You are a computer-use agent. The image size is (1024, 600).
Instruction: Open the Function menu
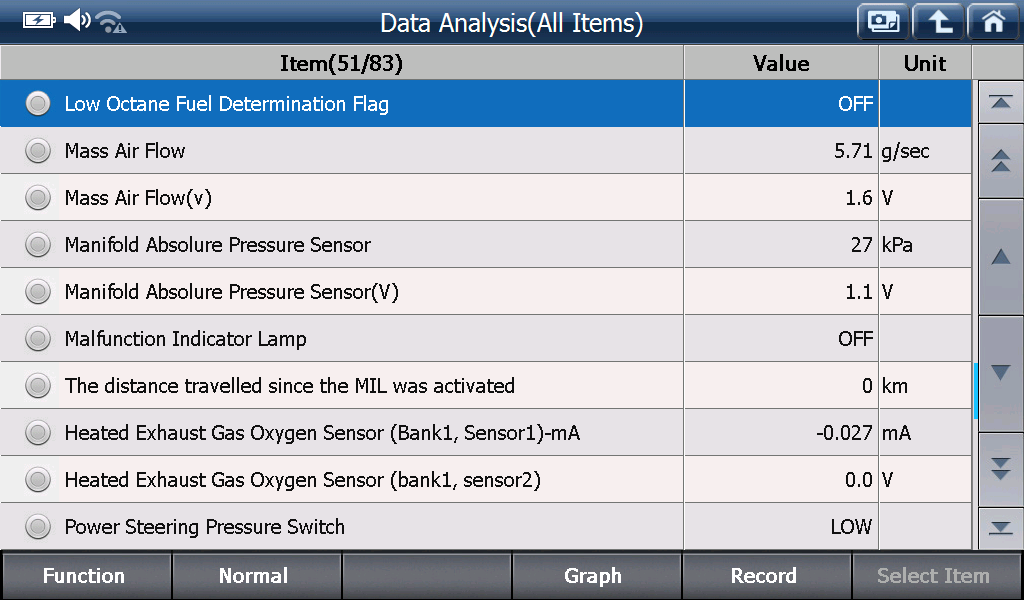pos(86,576)
